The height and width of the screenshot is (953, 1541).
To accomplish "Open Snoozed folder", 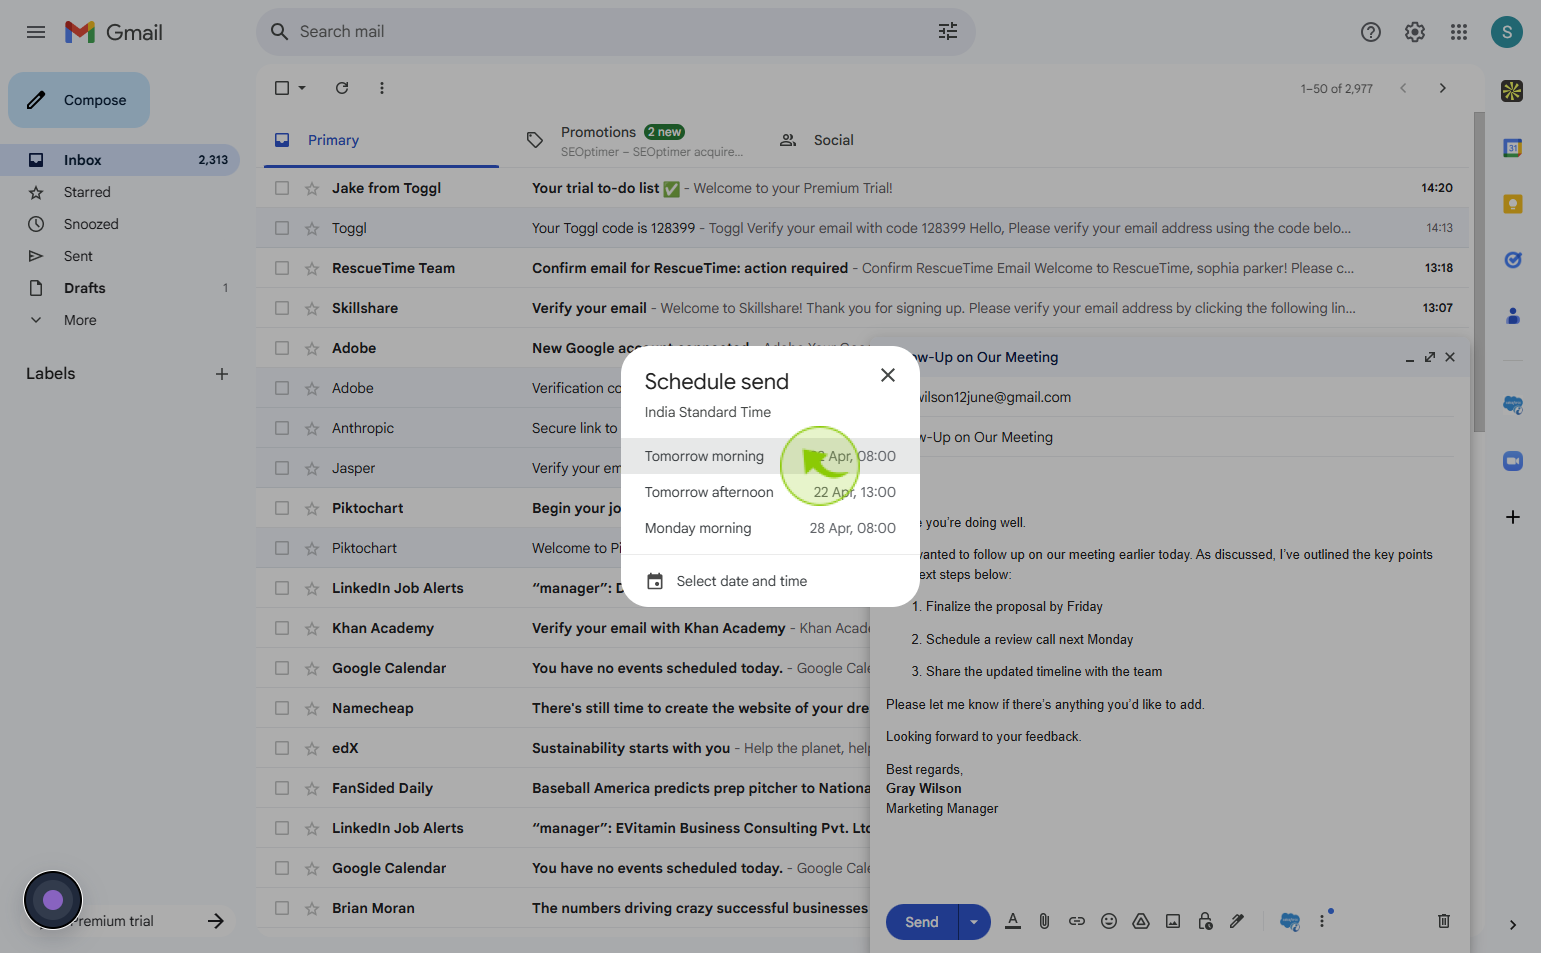I will (120, 224).
